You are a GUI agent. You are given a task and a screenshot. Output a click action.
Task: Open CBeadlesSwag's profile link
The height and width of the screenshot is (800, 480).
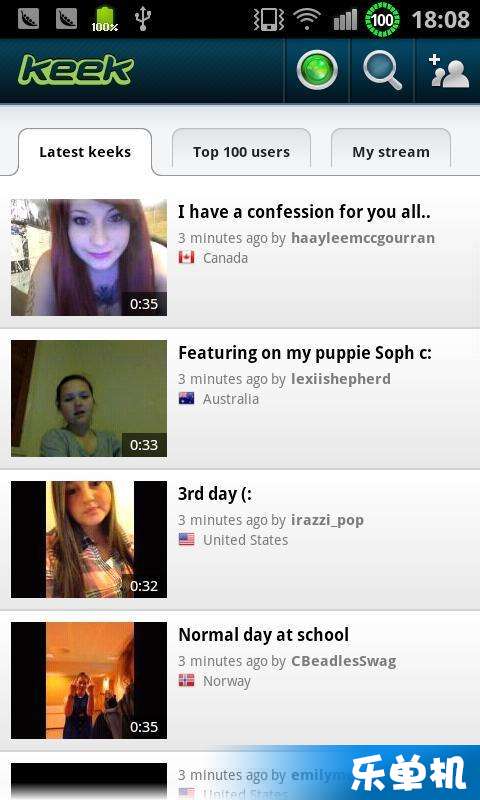[x=343, y=661]
